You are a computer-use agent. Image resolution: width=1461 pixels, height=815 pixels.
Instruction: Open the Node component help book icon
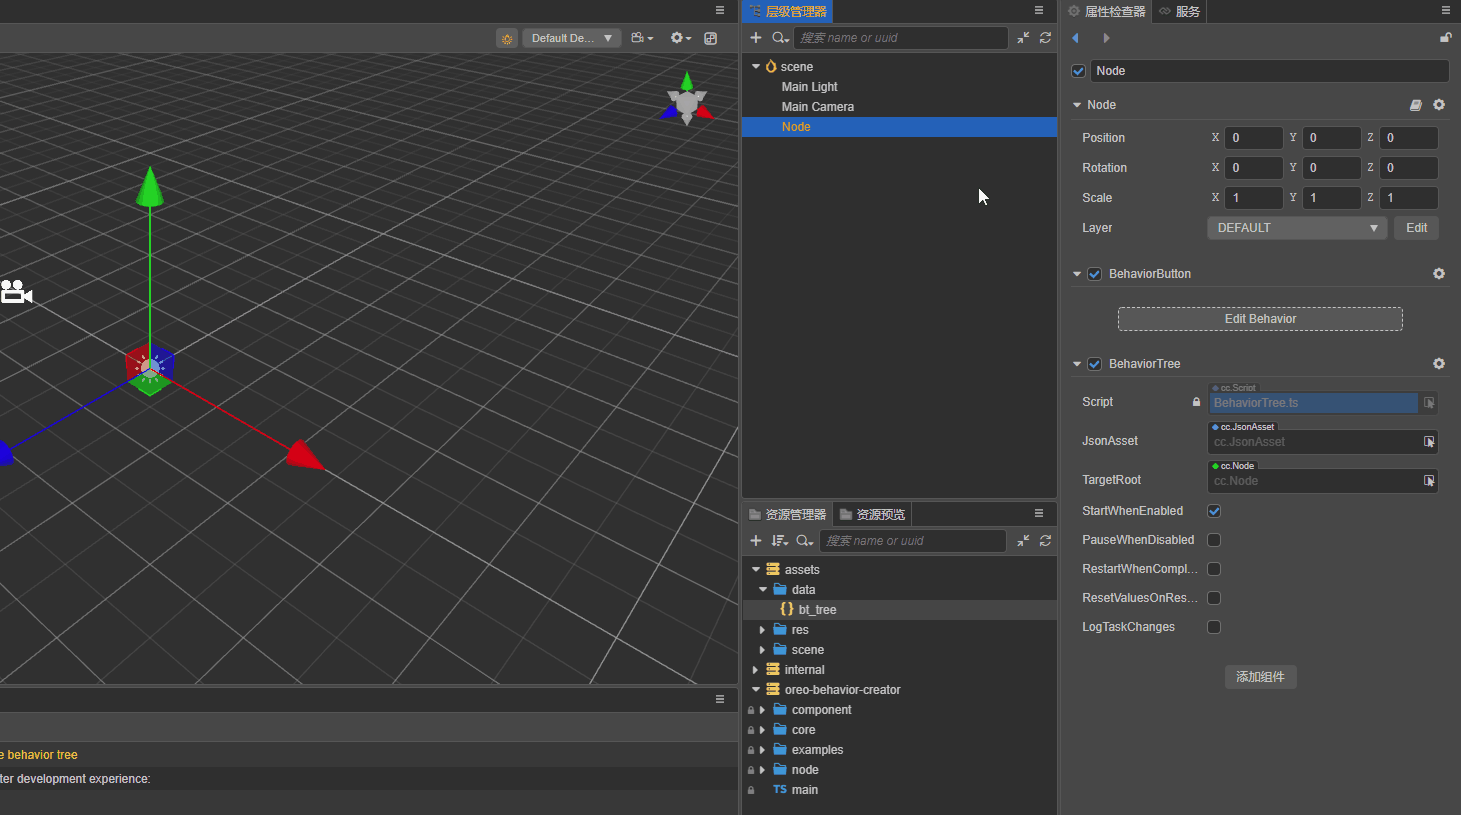(1416, 105)
